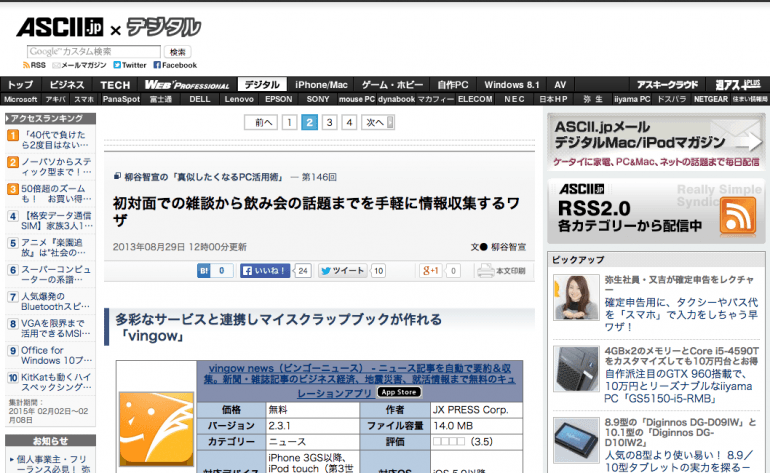Viewport: 770px width, 473px height.
Task: Open the TECH nav tab
Action: [115, 84]
